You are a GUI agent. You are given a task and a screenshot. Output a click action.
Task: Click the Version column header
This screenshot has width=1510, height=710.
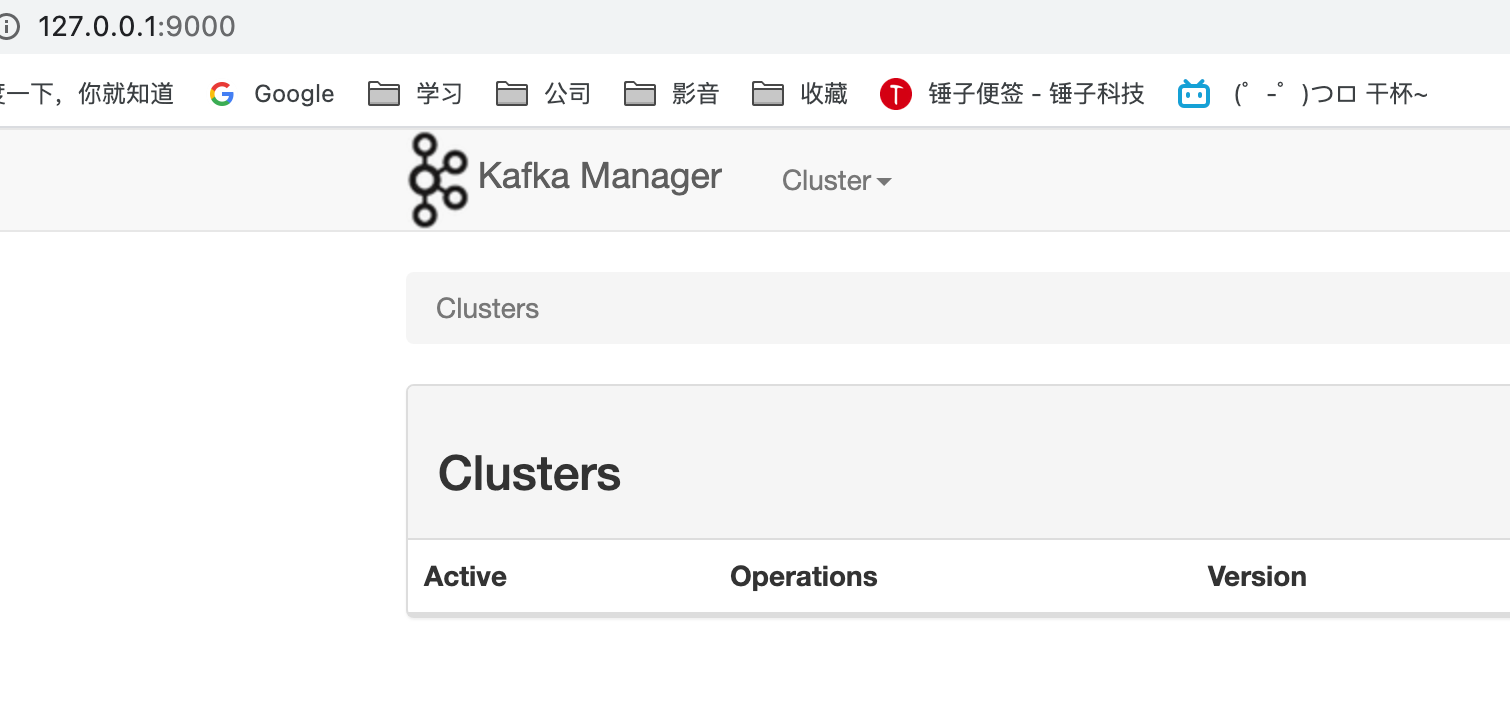coord(1256,576)
